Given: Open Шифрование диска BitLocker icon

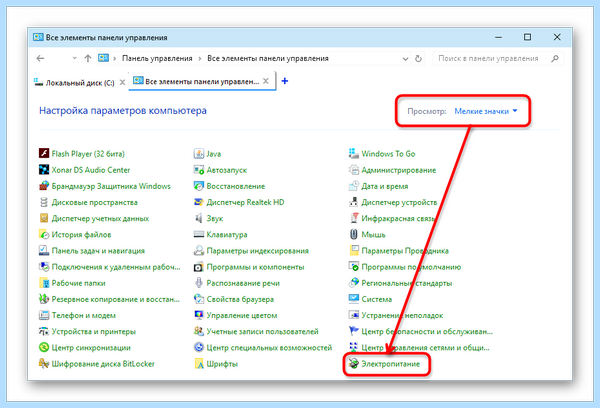Looking at the screenshot, I should (x=44, y=364).
